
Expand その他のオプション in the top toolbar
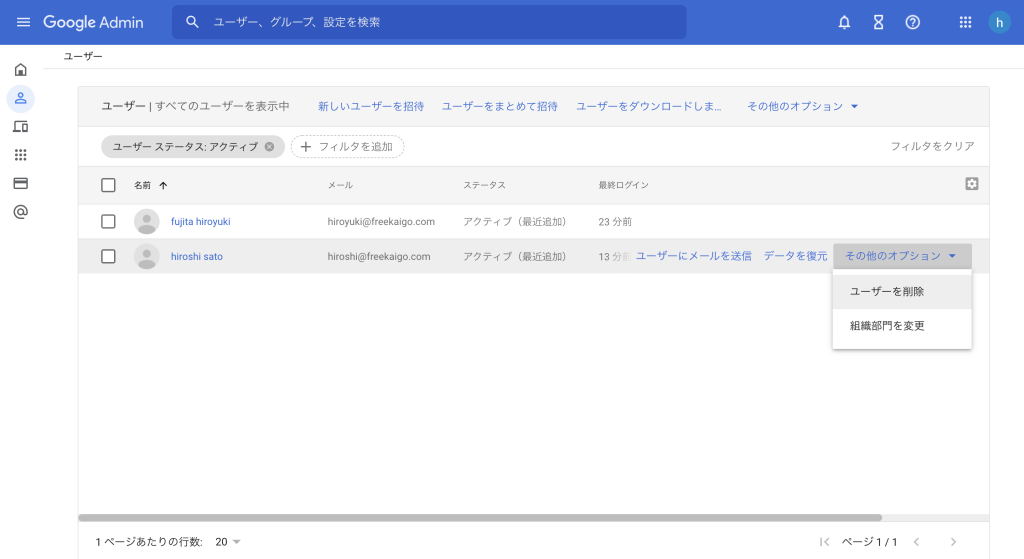[x=802, y=106]
